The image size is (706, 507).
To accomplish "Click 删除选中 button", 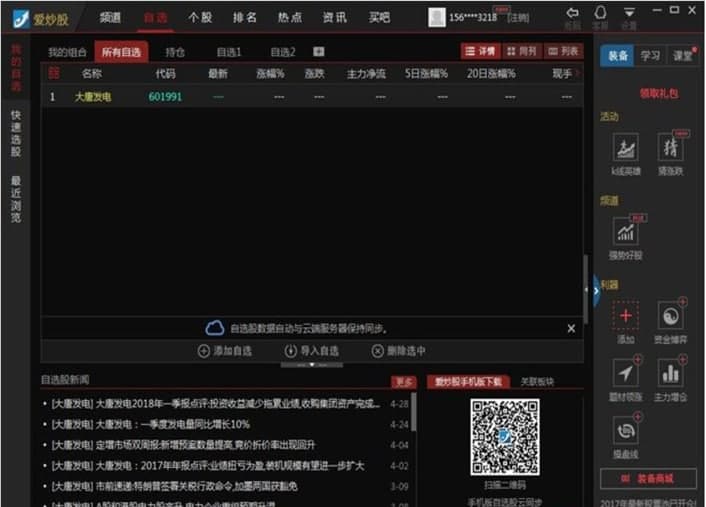I will tap(398, 351).
